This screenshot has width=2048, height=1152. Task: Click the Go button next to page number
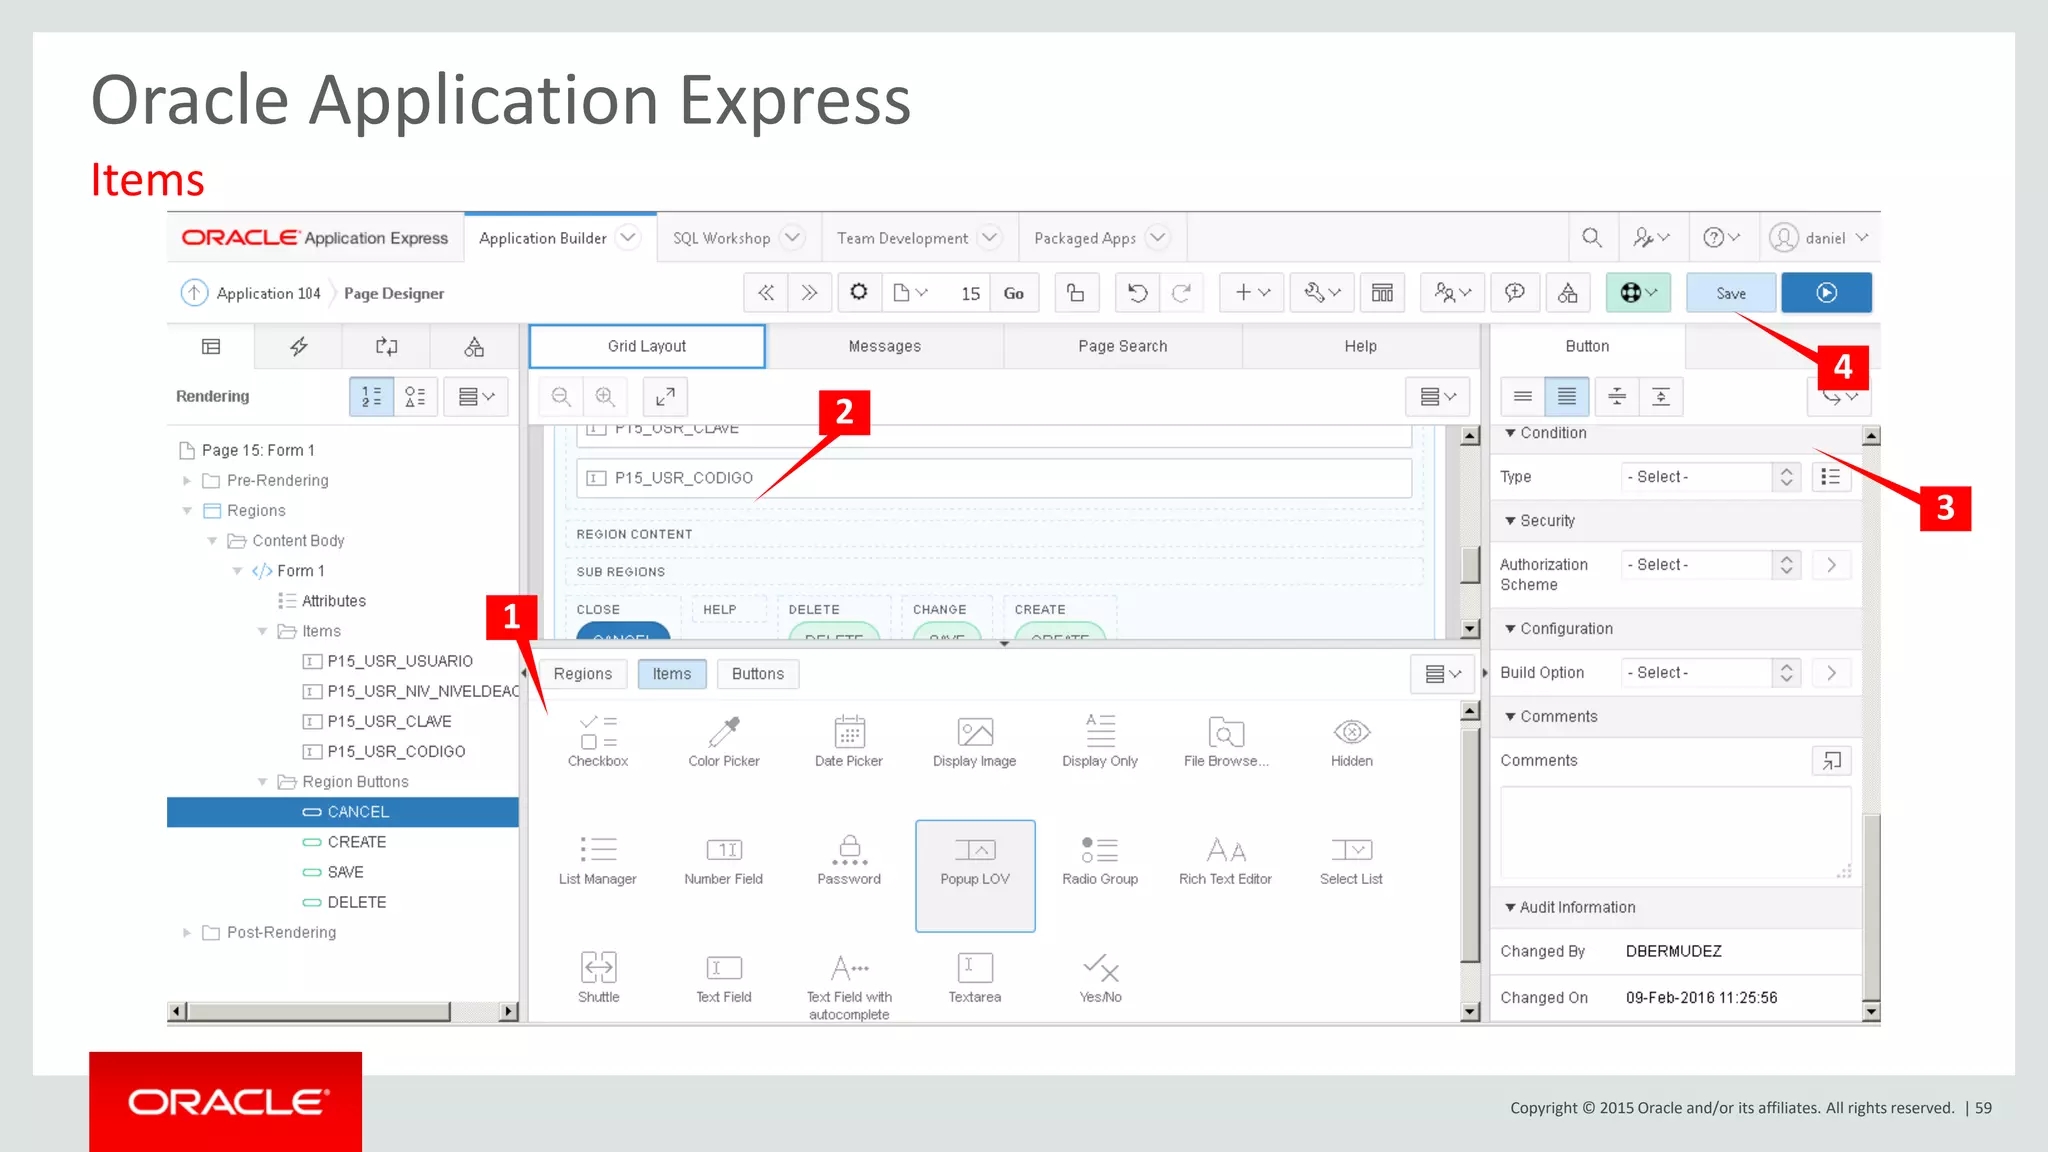pos(1014,293)
